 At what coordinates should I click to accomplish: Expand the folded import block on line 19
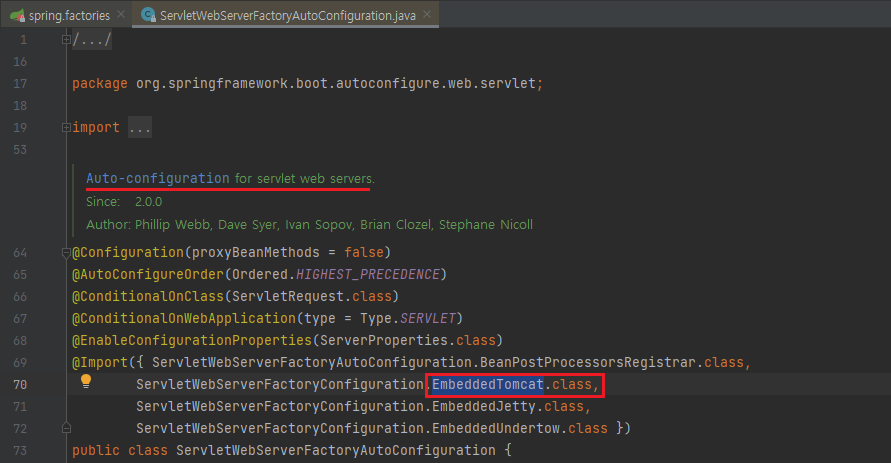66,127
